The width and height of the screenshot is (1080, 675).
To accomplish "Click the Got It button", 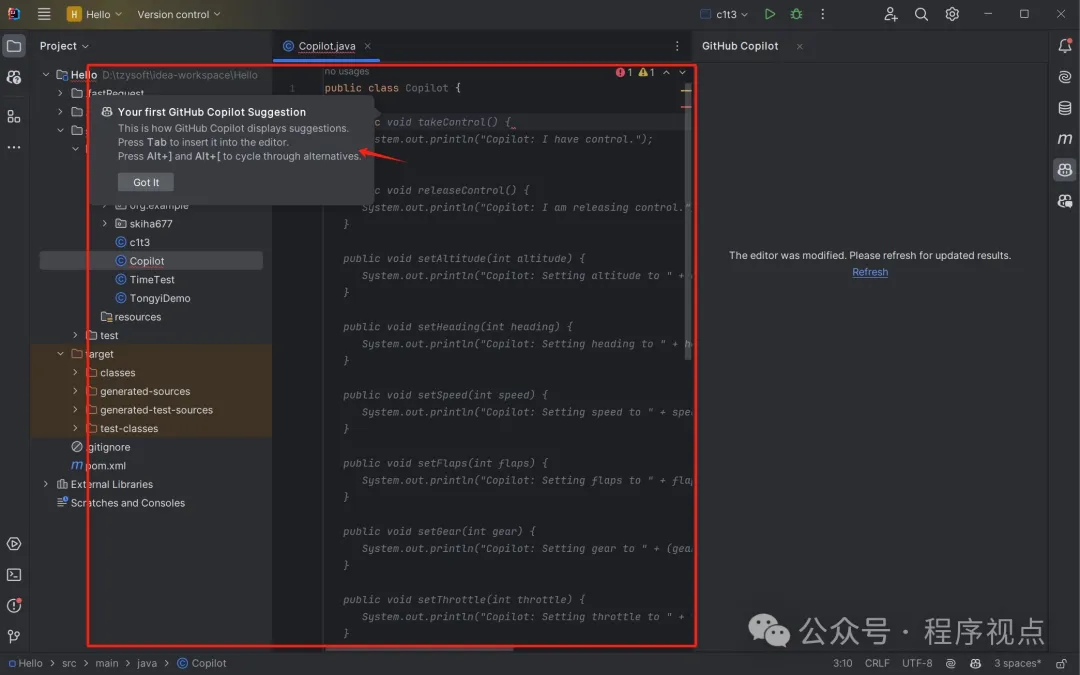I will pyautogui.click(x=146, y=182).
